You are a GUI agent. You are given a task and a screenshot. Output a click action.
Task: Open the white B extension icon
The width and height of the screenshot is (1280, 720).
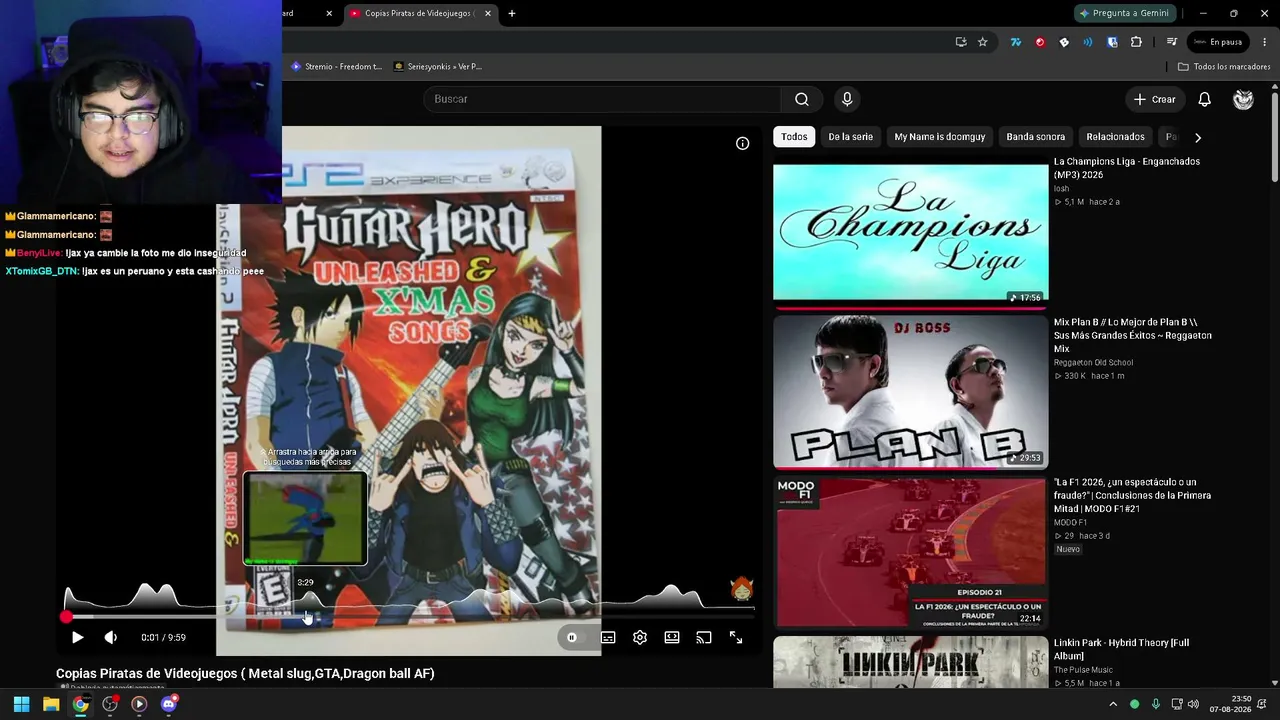(1064, 42)
